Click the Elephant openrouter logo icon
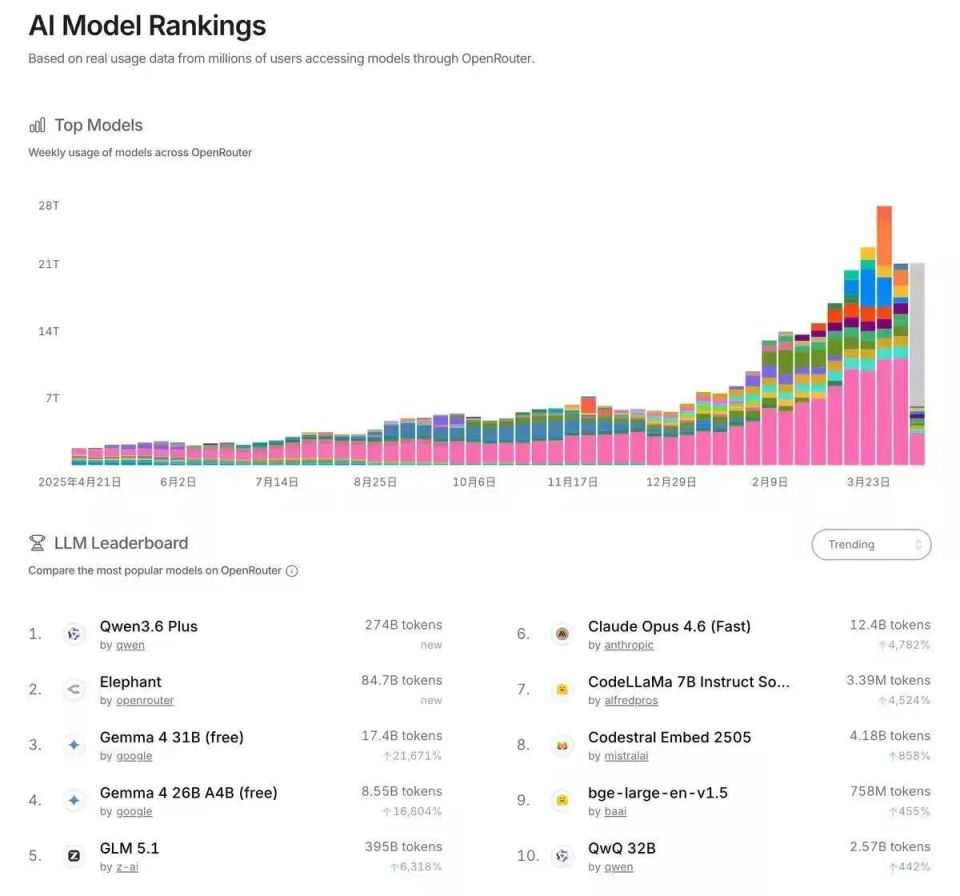The width and height of the screenshot is (960, 896). [73, 689]
